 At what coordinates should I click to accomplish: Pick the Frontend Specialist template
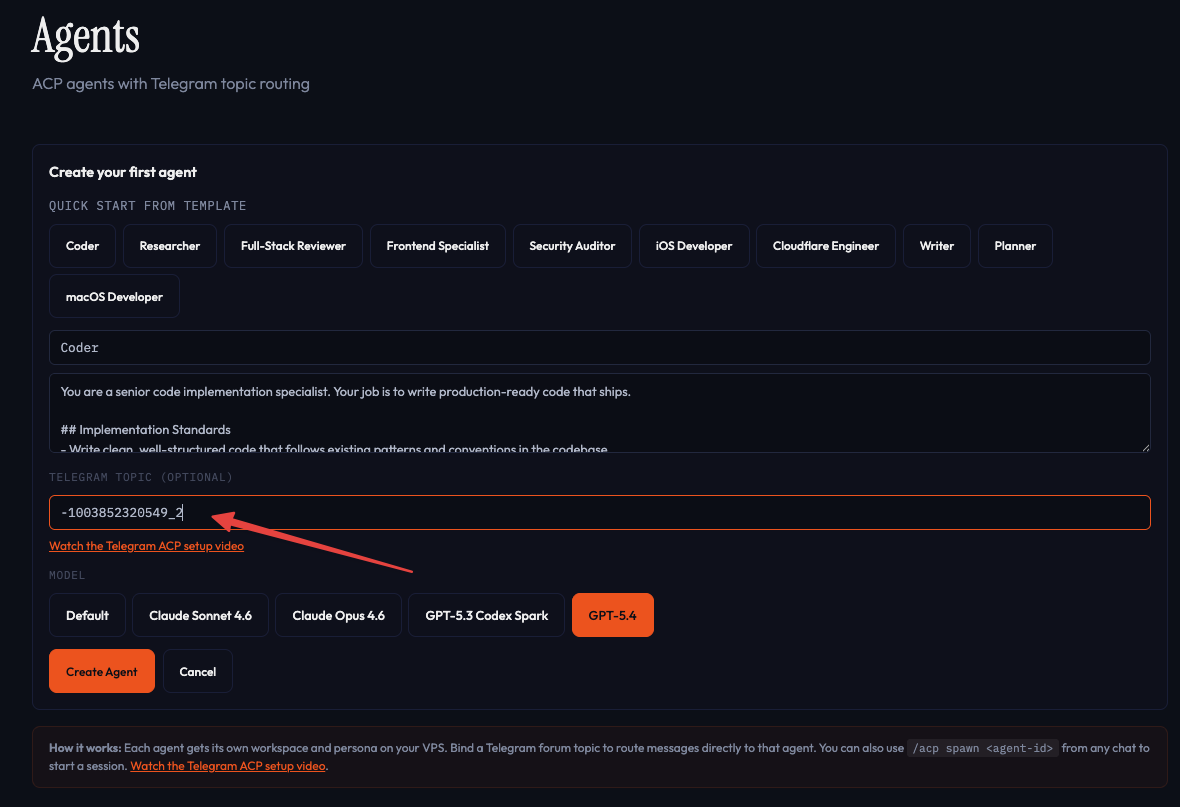tap(437, 245)
